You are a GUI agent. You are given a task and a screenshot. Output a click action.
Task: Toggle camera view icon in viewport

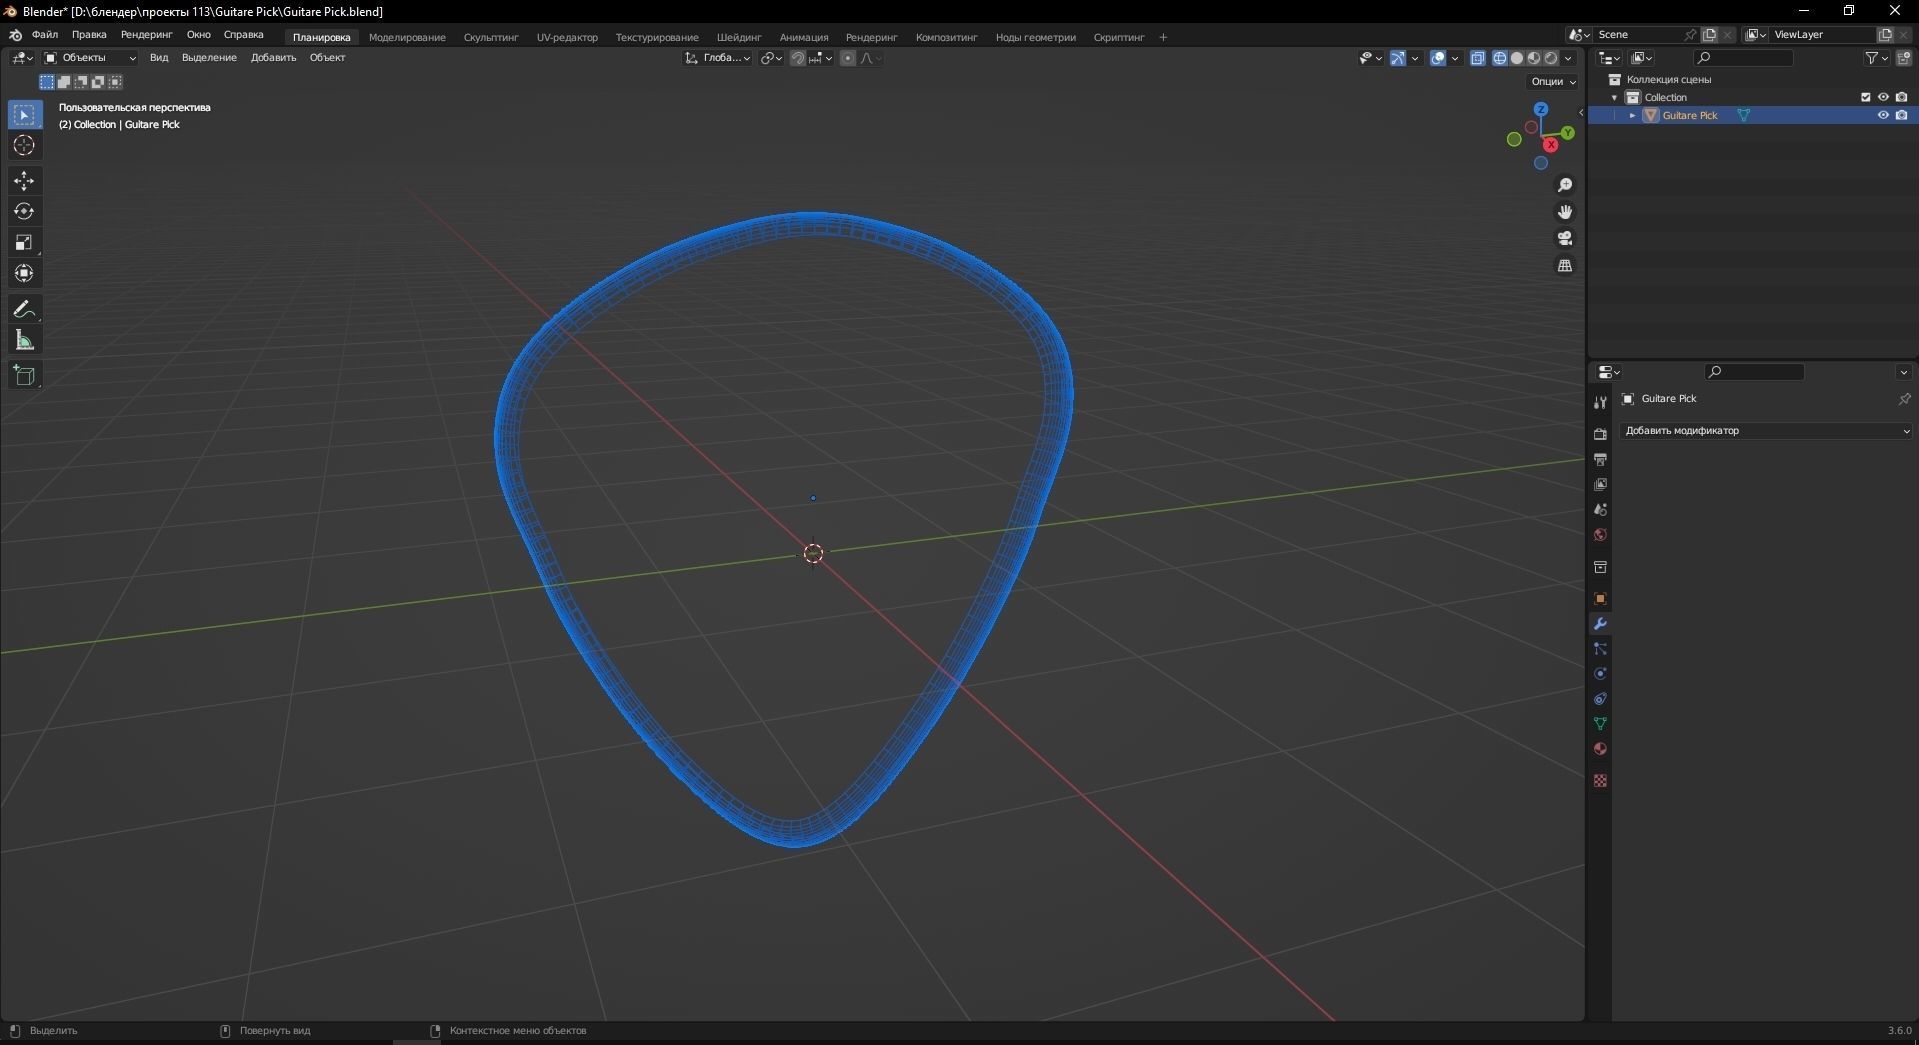pos(1565,238)
